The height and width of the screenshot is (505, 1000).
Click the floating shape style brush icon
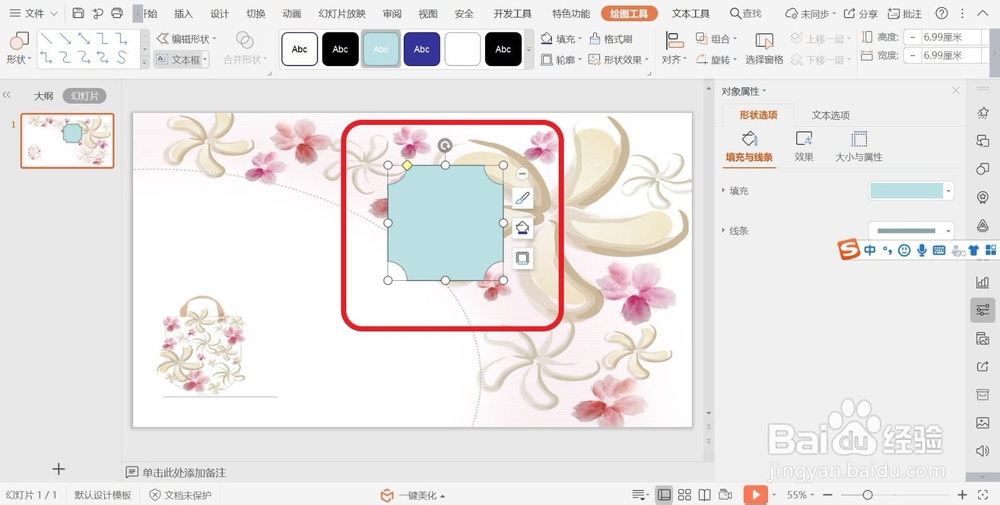tap(522, 199)
